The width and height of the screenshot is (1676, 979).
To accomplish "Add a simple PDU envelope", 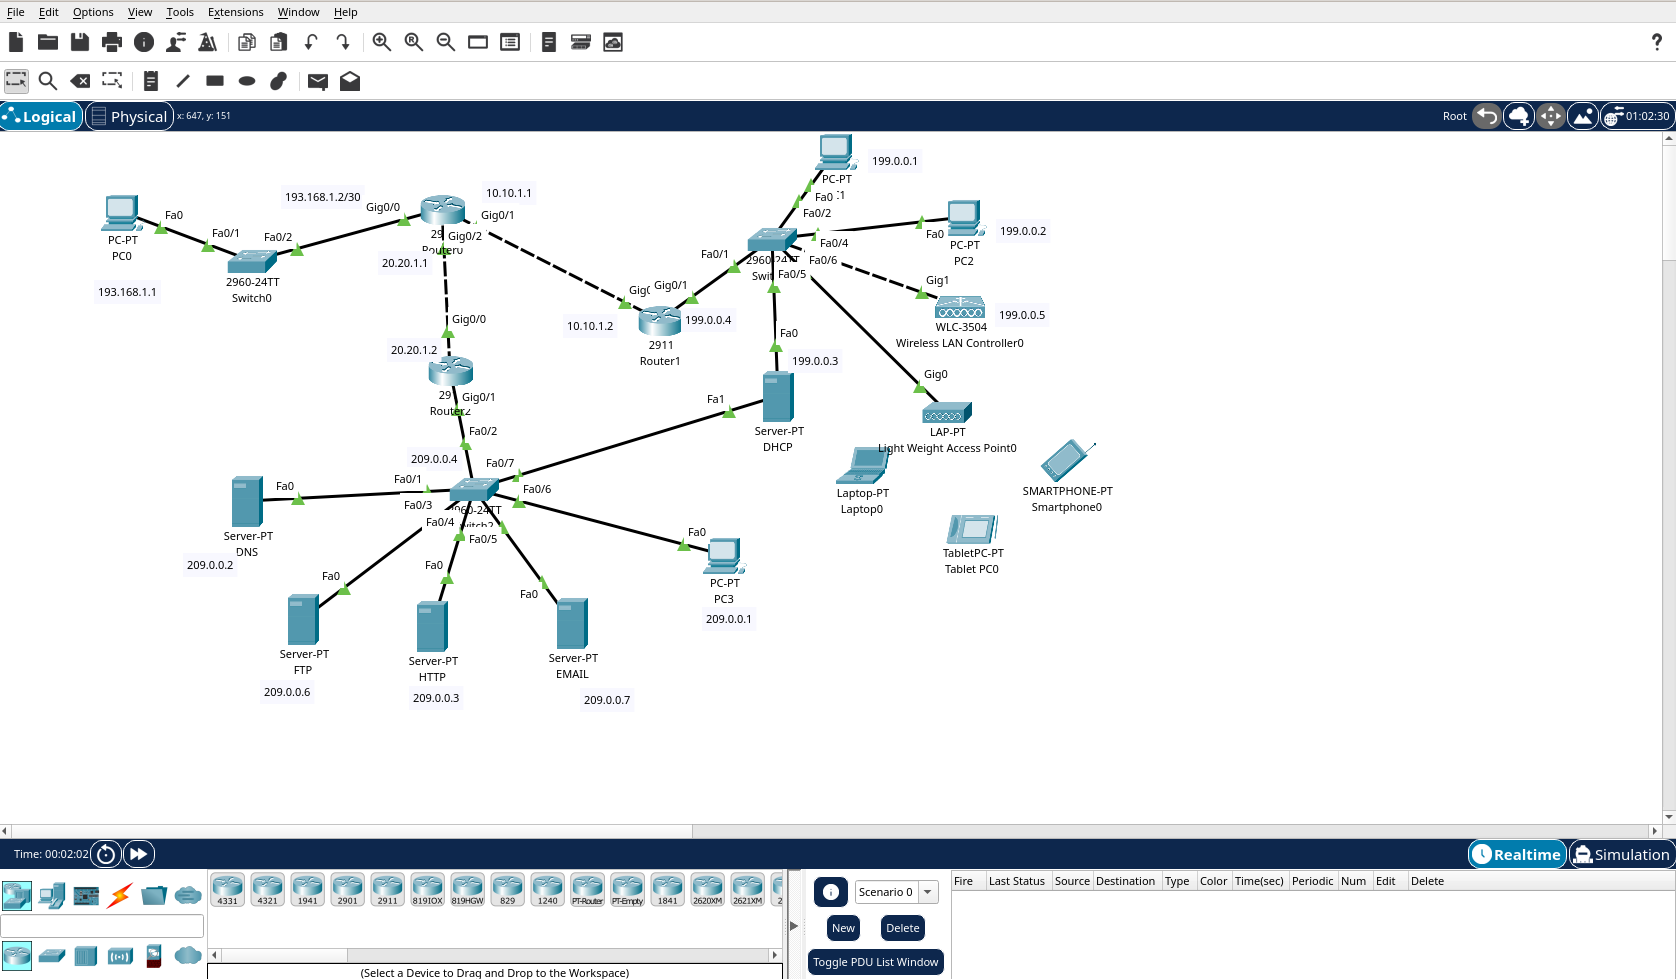I will [318, 81].
